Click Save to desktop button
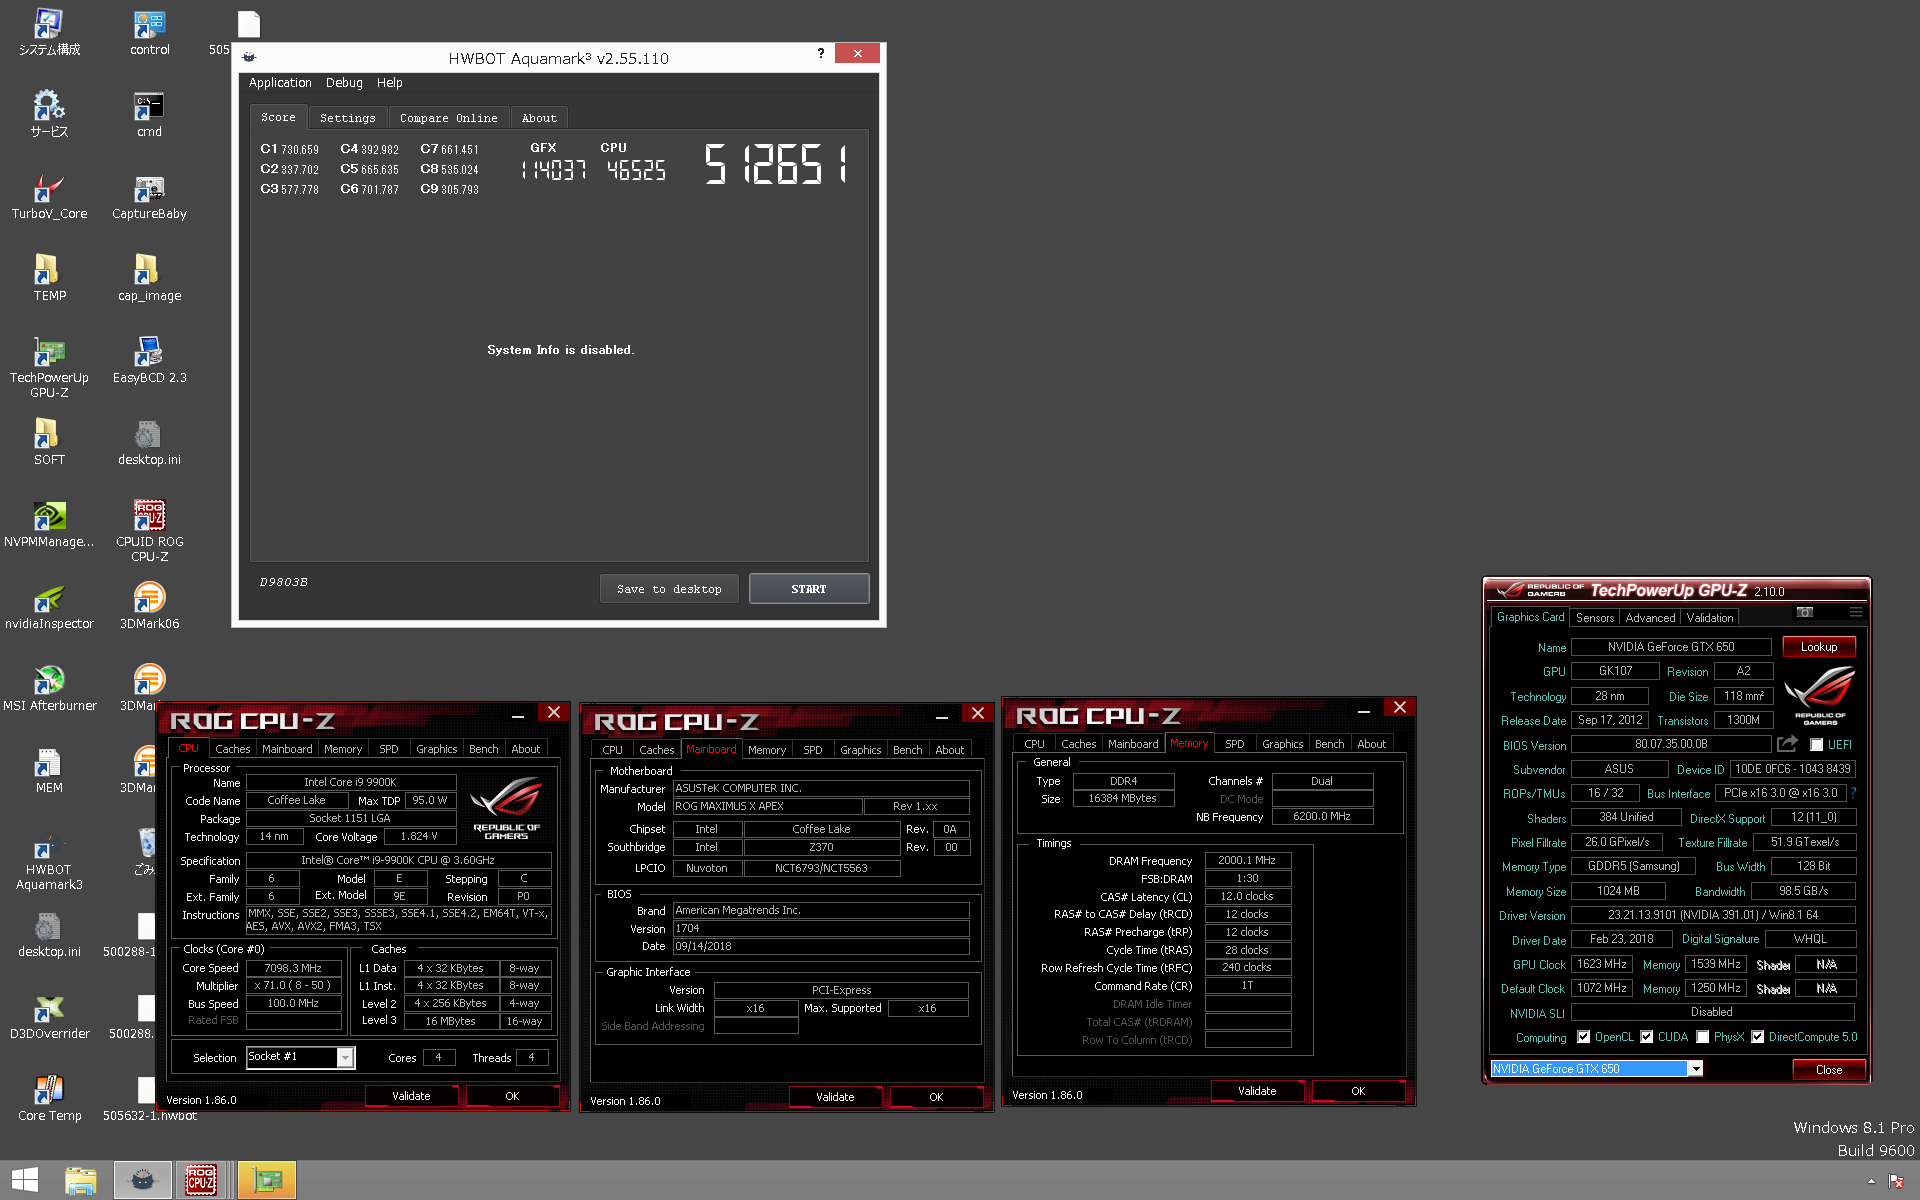The height and width of the screenshot is (1200, 1920). coord(669,589)
